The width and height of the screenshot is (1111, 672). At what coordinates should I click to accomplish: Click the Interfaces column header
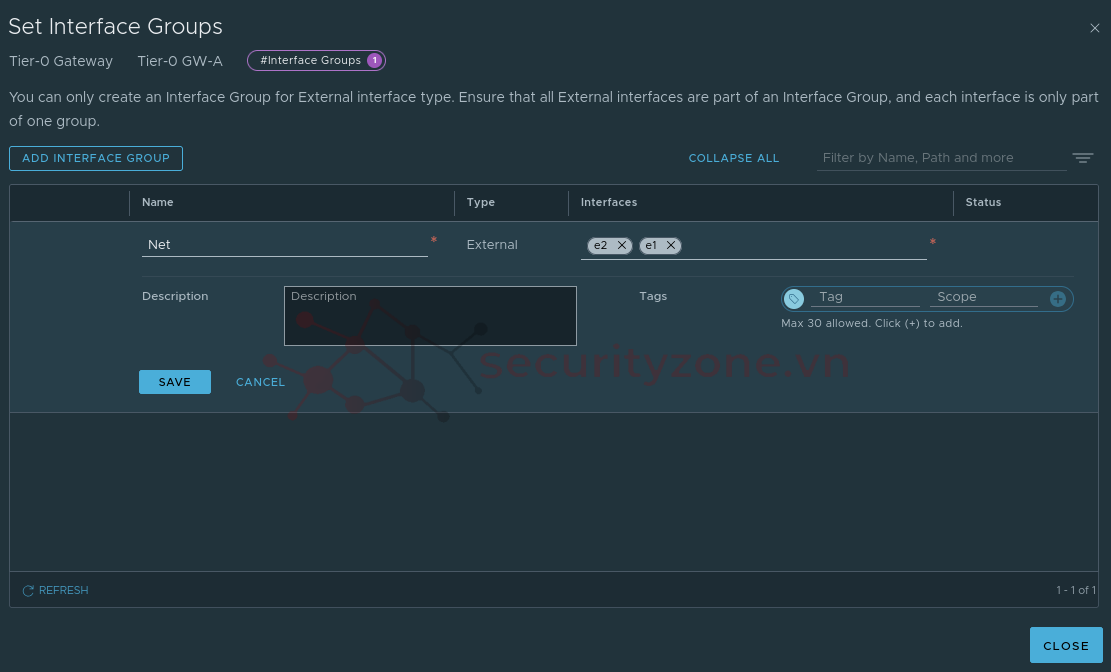pyautogui.click(x=609, y=202)
